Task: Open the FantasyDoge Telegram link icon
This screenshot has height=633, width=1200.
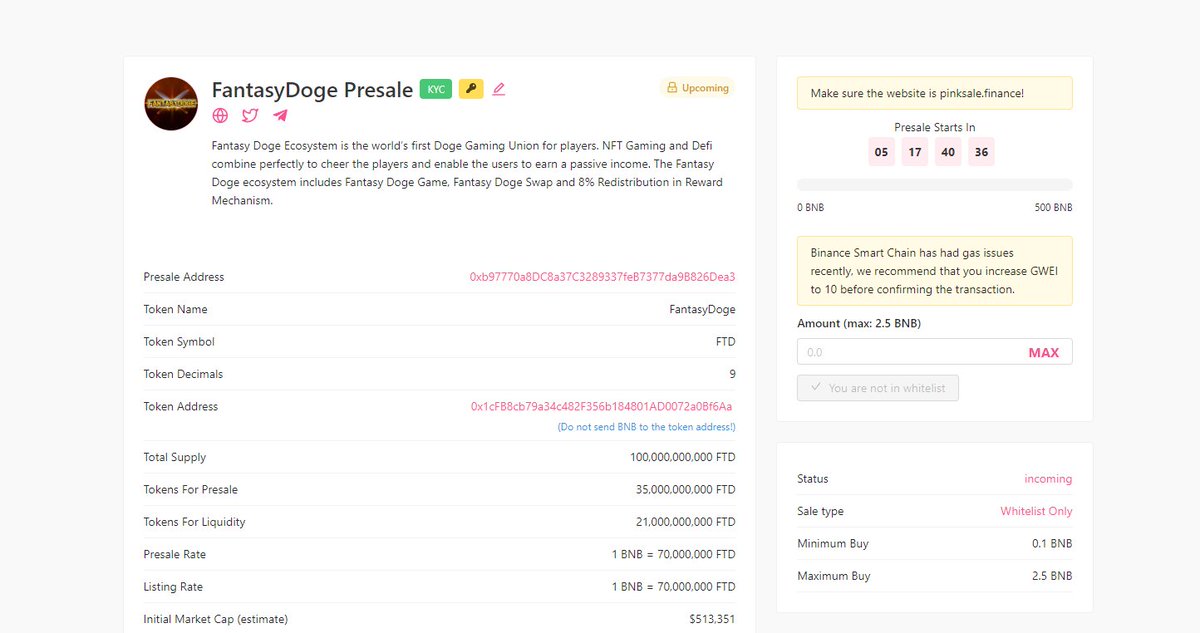Action: [280, 115]
